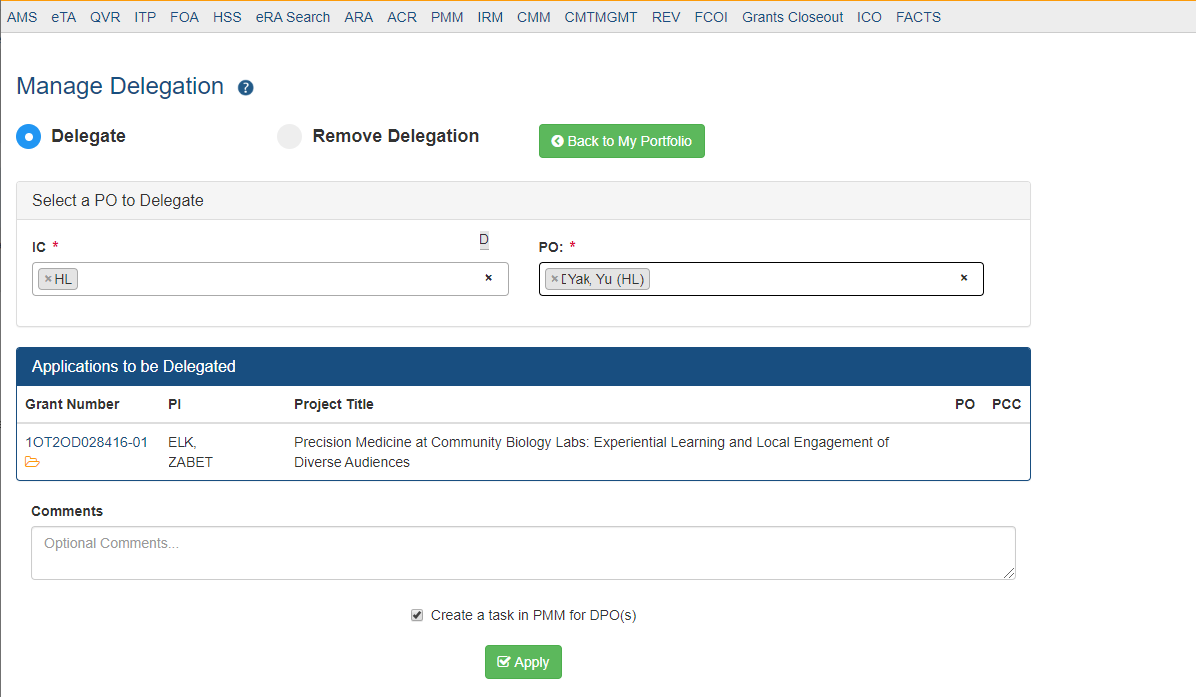Go to QVR in top navigation
Image resolution: width=1196 pixels, height=697 pixels.
(x=105, y=17)
